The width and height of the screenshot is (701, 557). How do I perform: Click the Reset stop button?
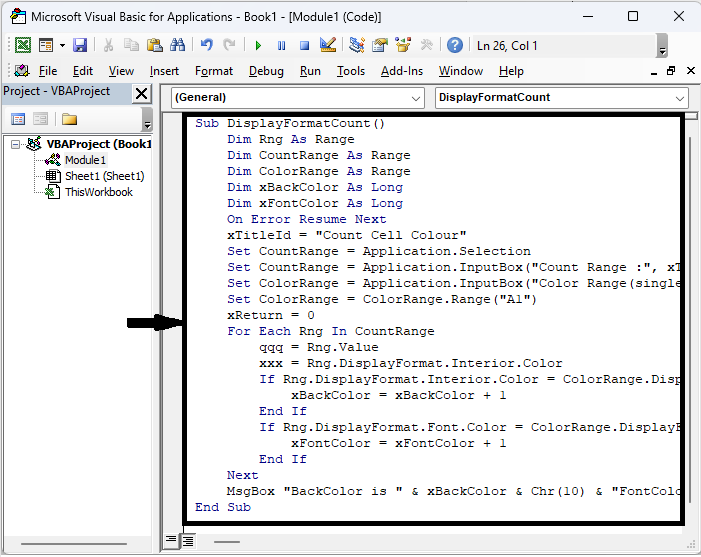[304, 46]
